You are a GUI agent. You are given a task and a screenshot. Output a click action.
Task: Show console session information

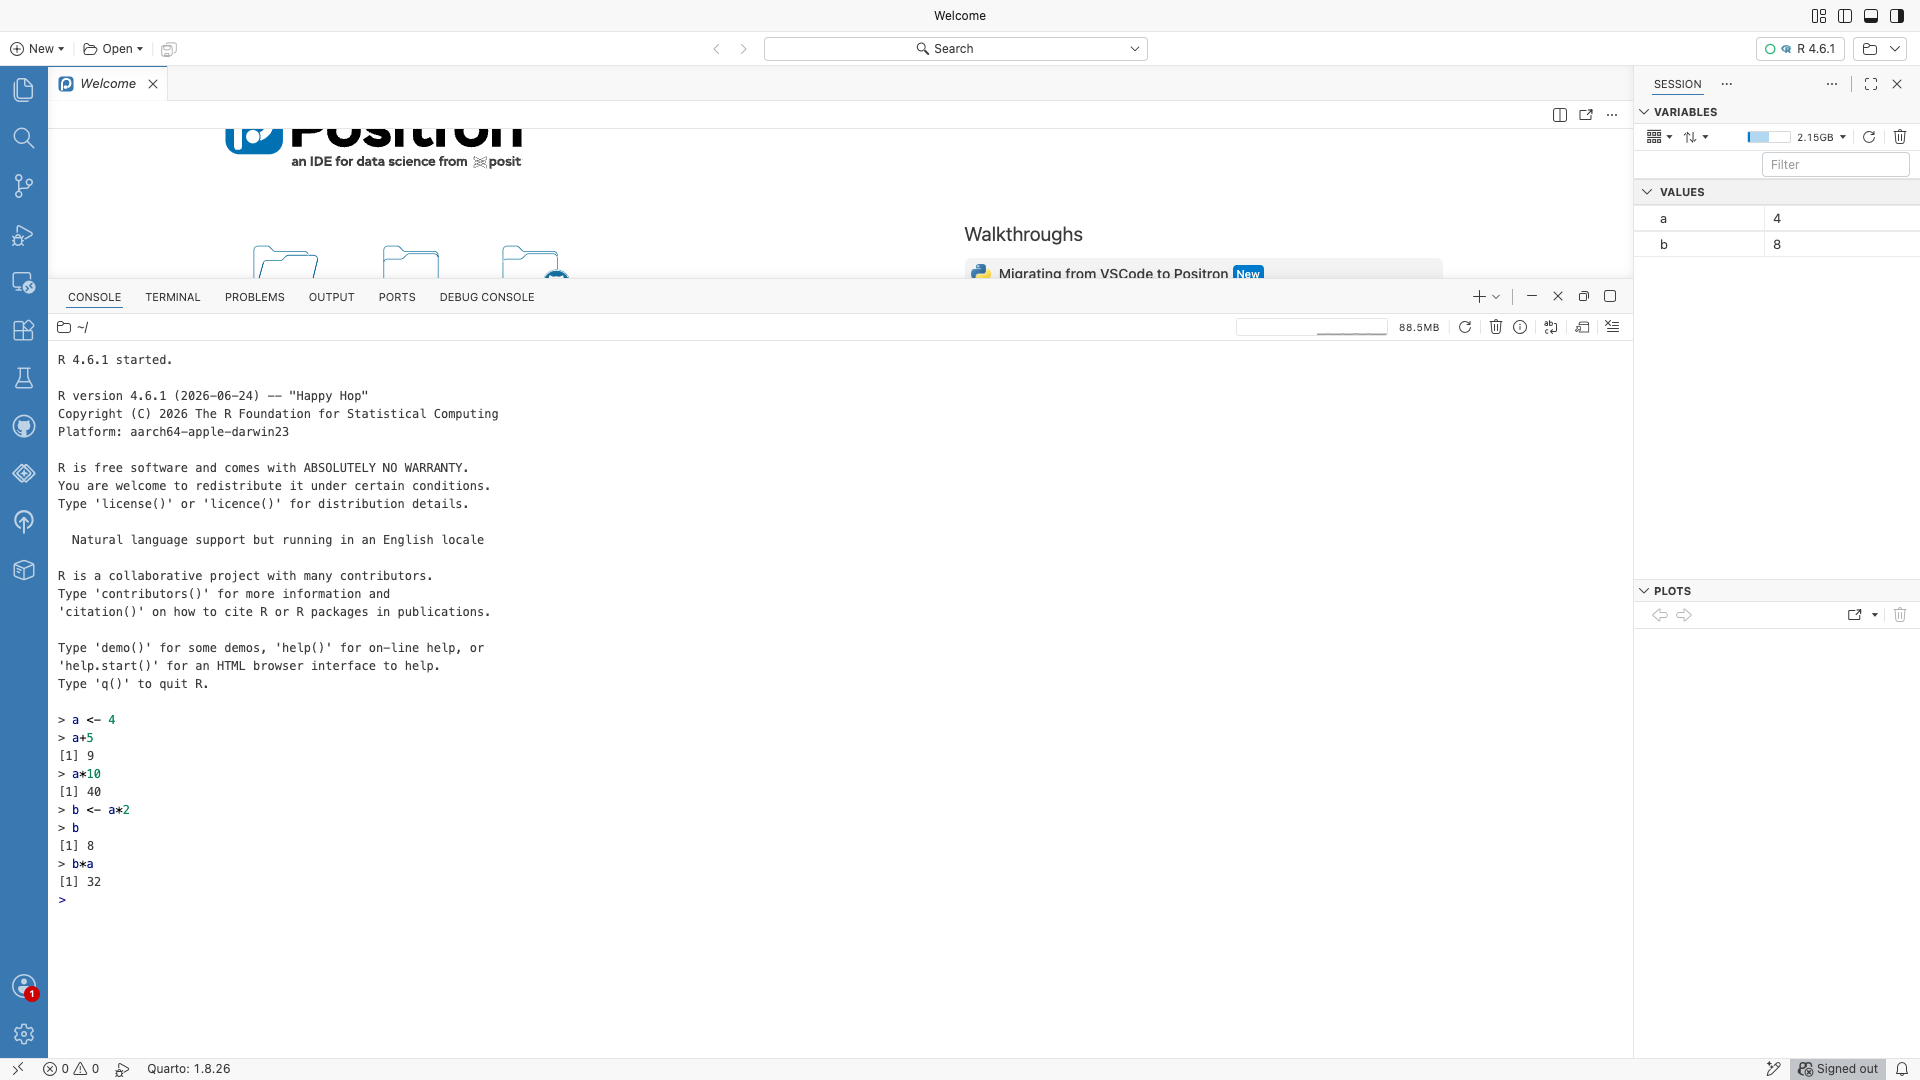click(1520, 327)
